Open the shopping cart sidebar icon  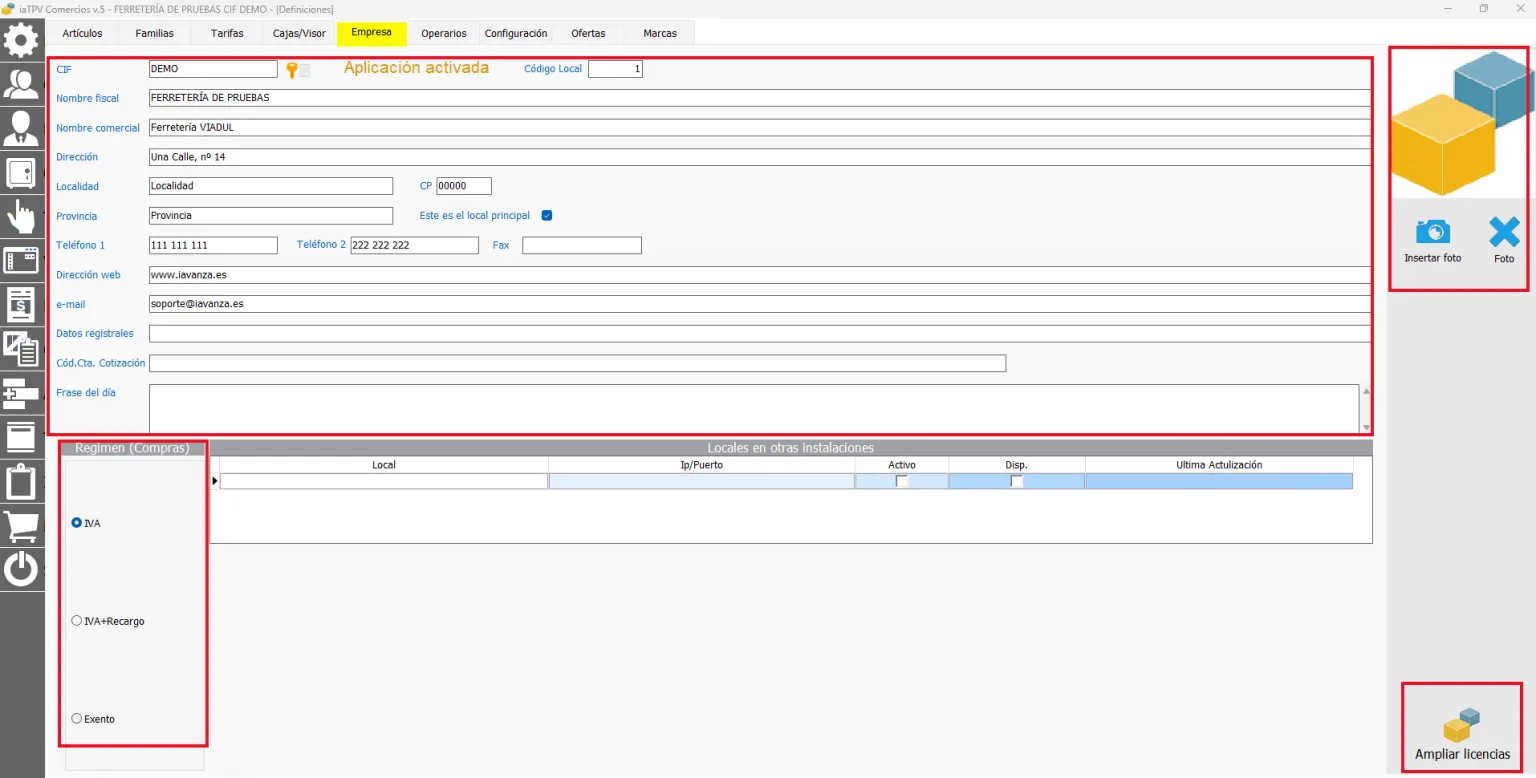point(21,525)
